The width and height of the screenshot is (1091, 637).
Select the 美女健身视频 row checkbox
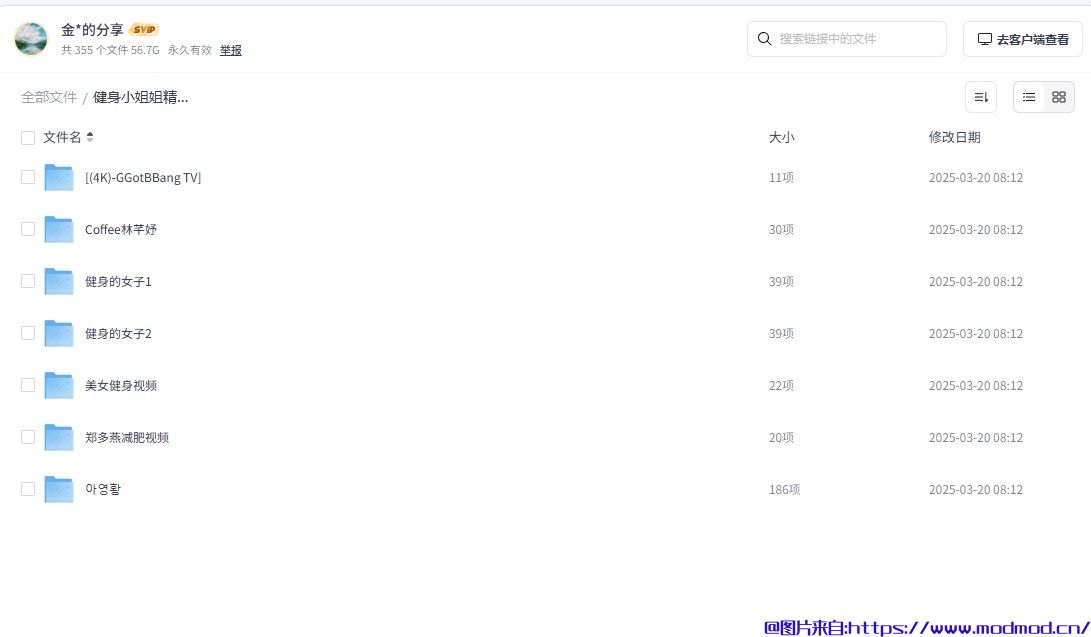coord(28,386)
